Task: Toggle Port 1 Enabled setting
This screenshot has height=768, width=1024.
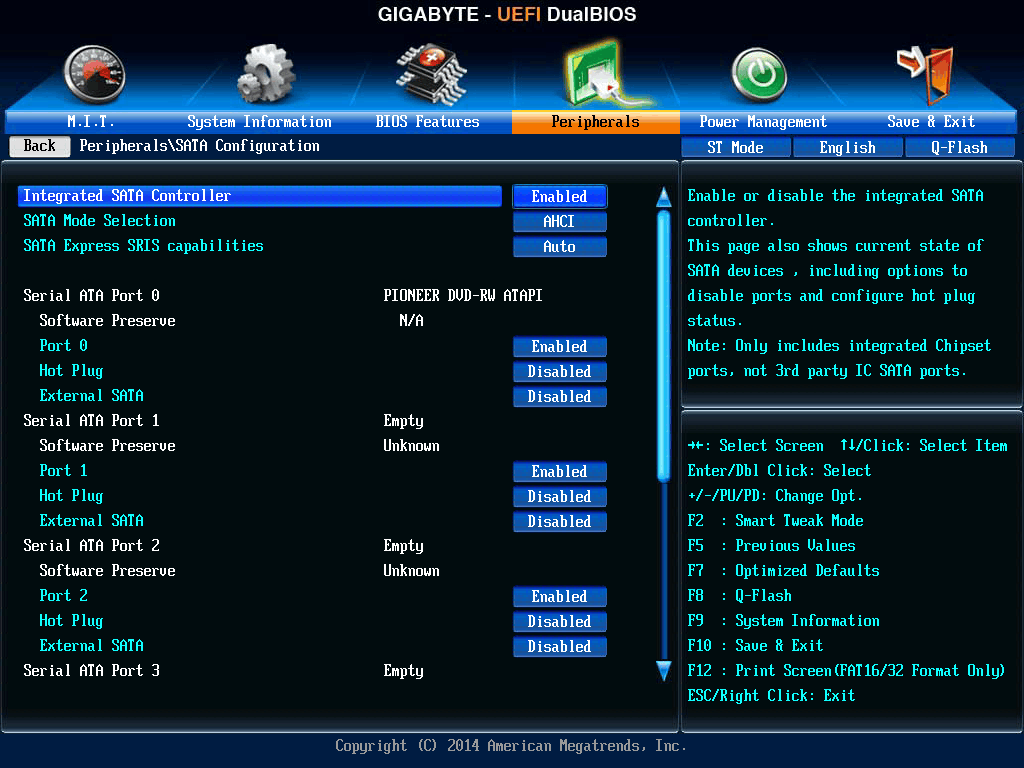Action: [560, 472]
